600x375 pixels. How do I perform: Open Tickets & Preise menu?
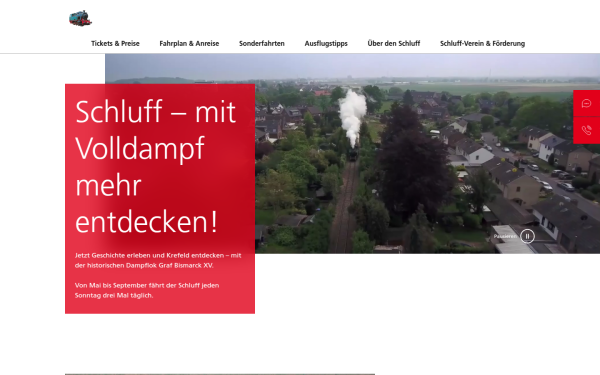[x=115, y=44]
